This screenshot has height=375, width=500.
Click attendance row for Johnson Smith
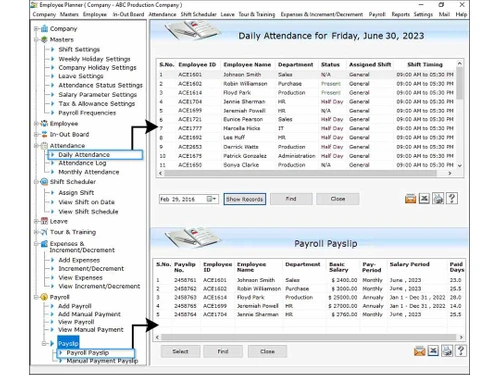(306, 75)
